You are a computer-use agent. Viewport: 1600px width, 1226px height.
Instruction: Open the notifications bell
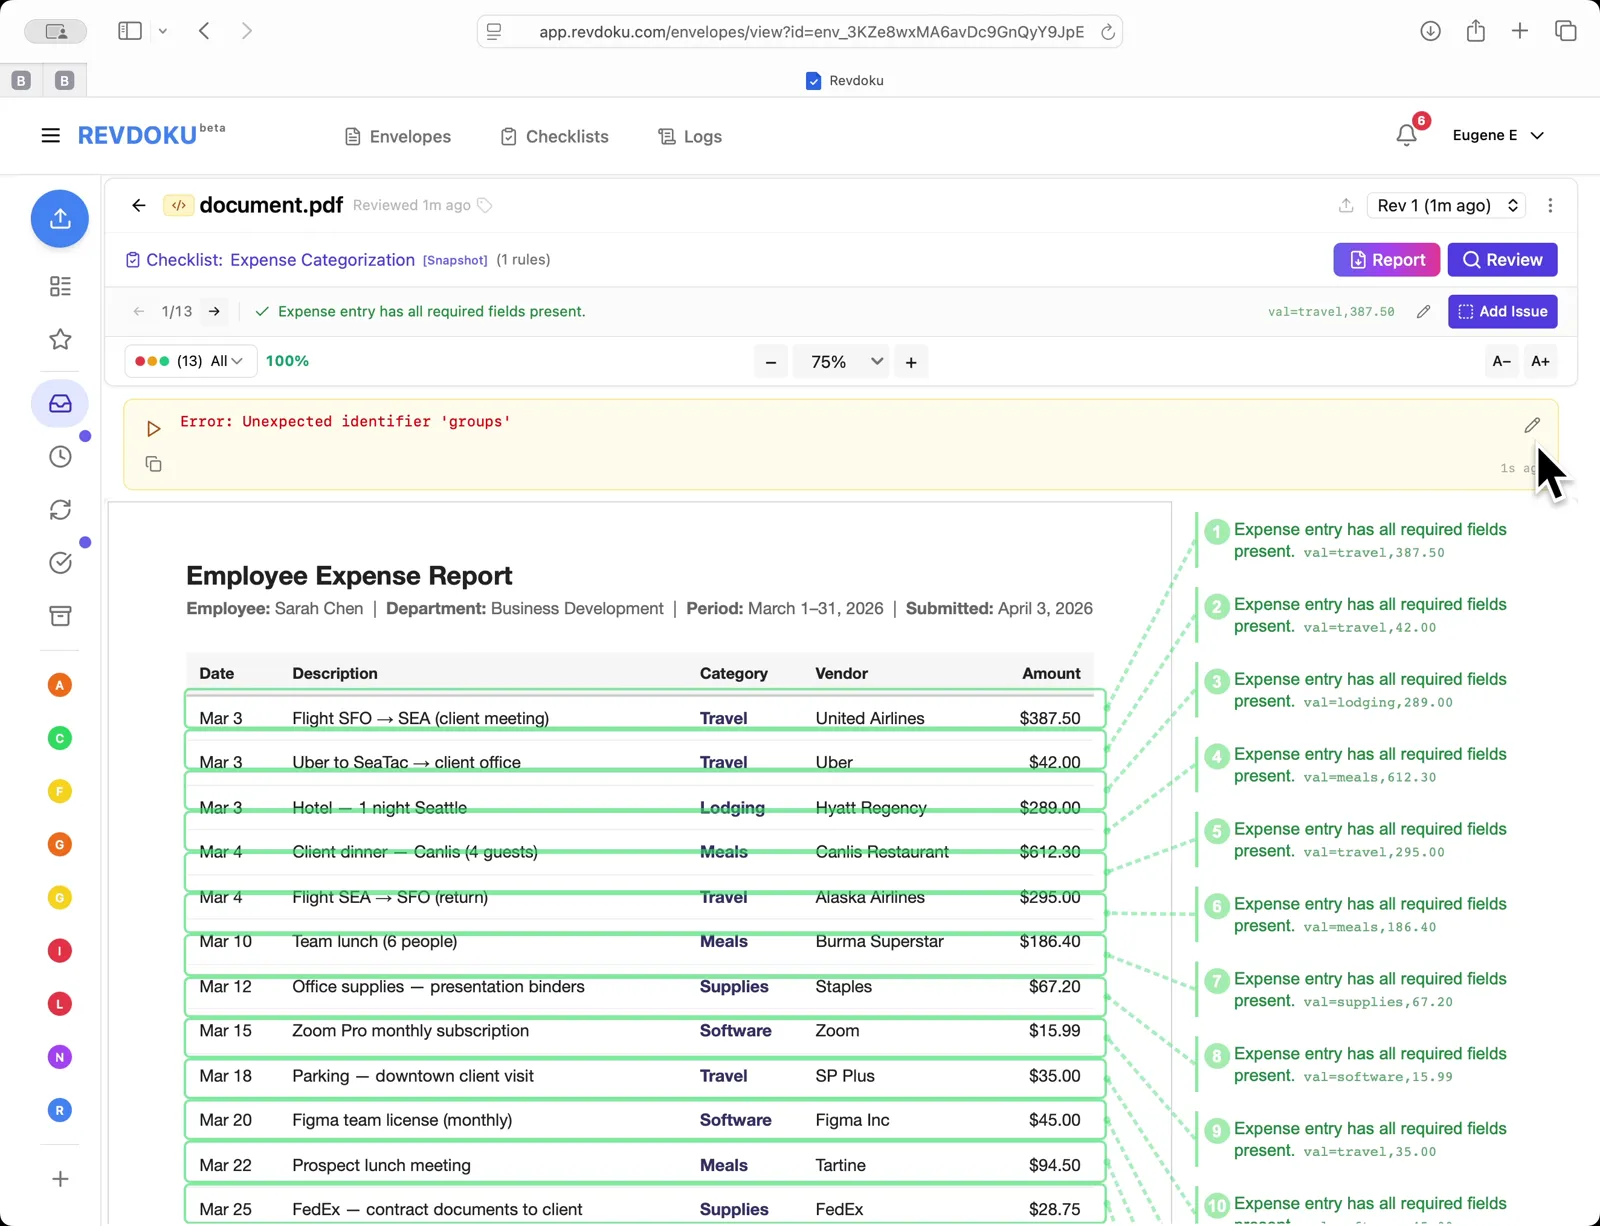pos(1406,135)
